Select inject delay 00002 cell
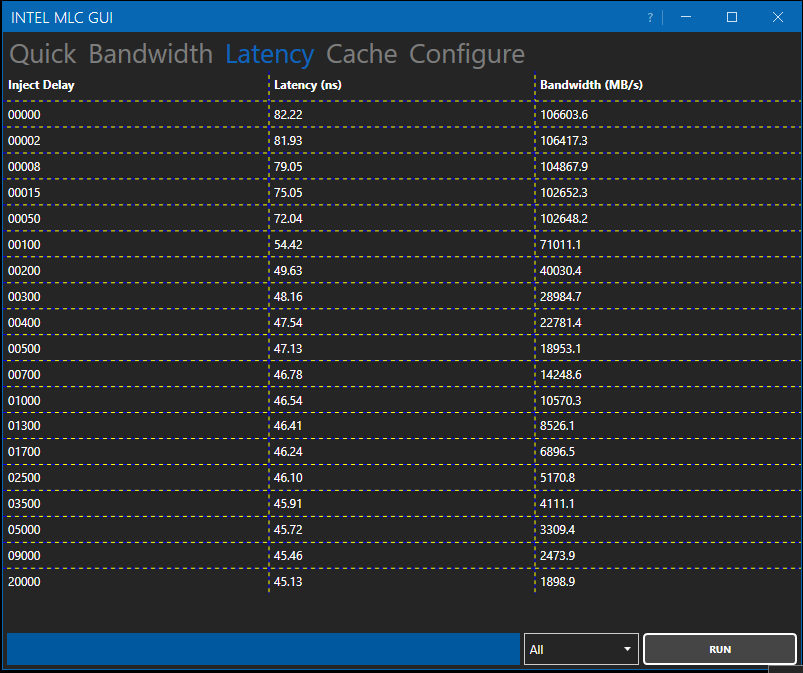 (24, 141)
